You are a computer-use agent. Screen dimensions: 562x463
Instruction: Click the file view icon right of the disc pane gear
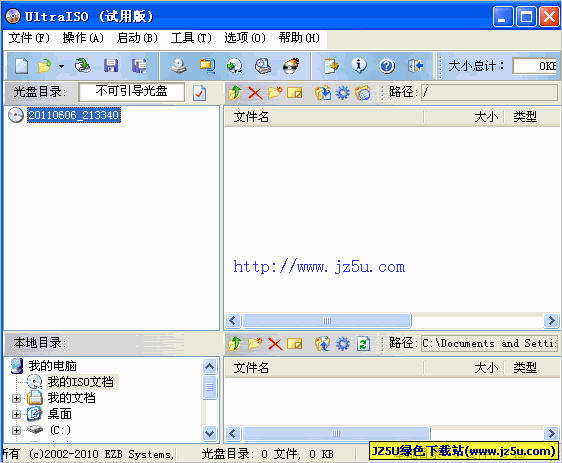pos(363,93)
